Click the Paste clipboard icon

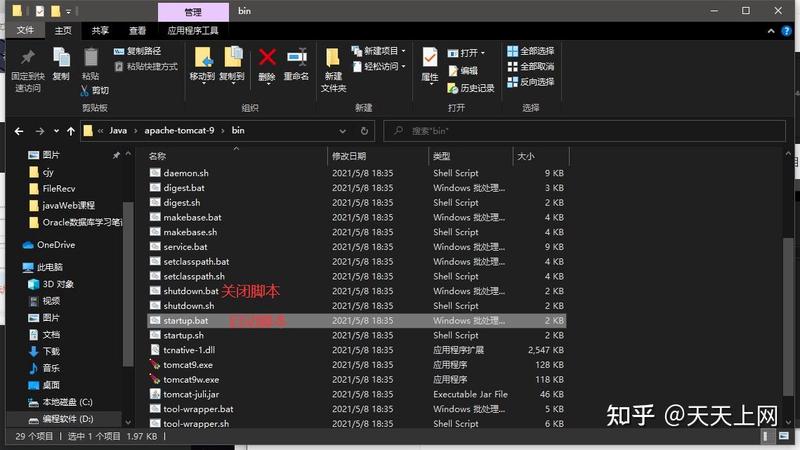pyautogui.click(x=90, y=57)
